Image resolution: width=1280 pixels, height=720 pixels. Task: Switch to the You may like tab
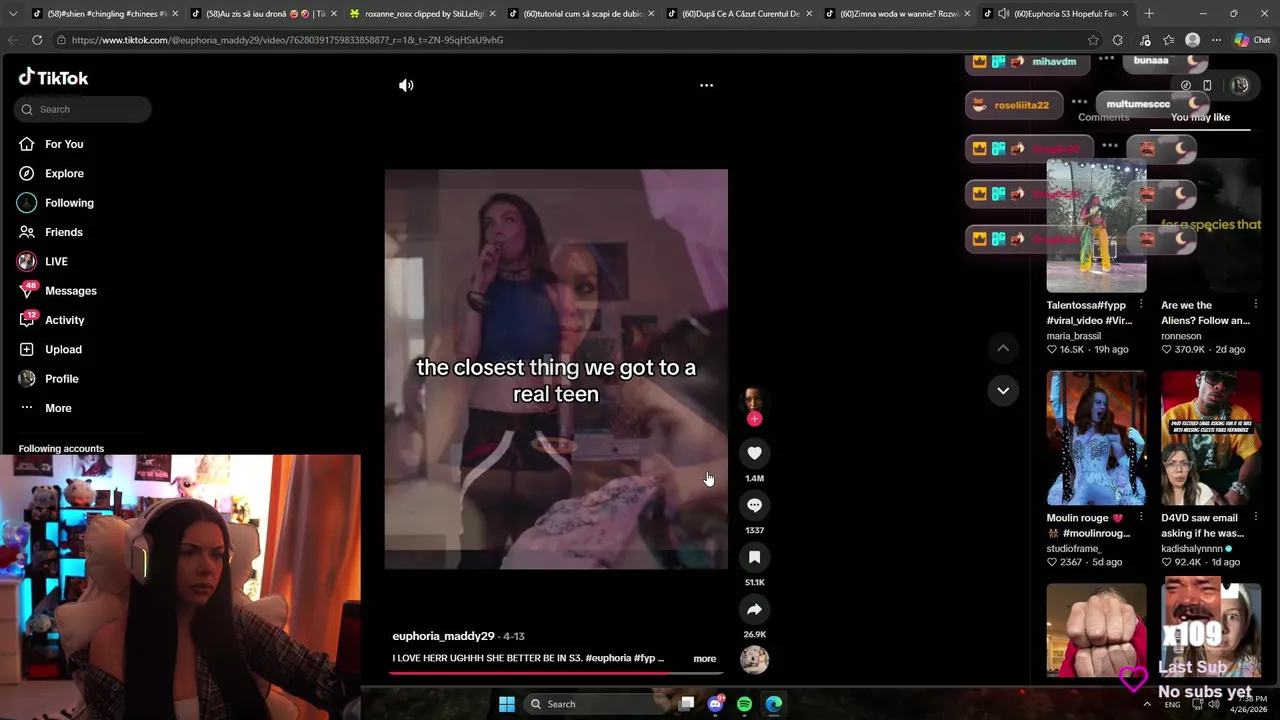tap(1200, 117)
